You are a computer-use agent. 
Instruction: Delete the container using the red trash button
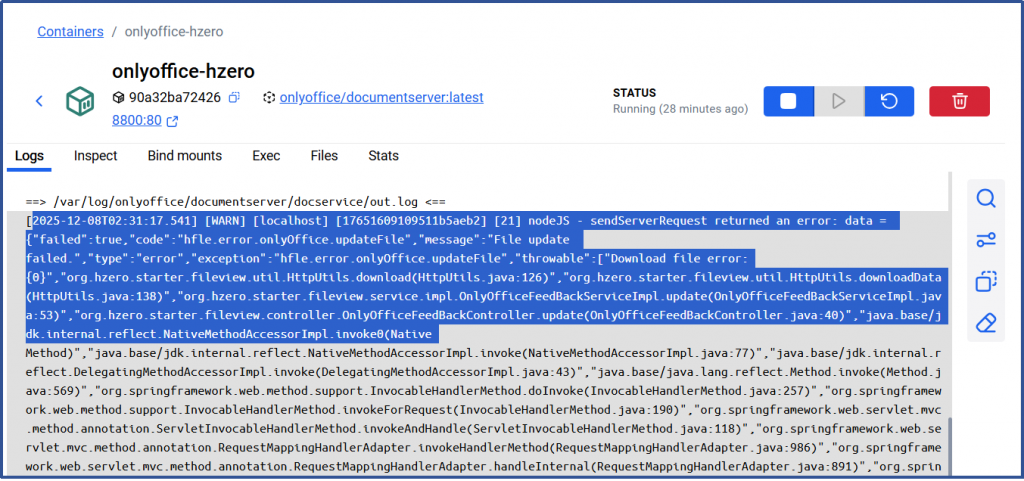(x=959, y=101)
